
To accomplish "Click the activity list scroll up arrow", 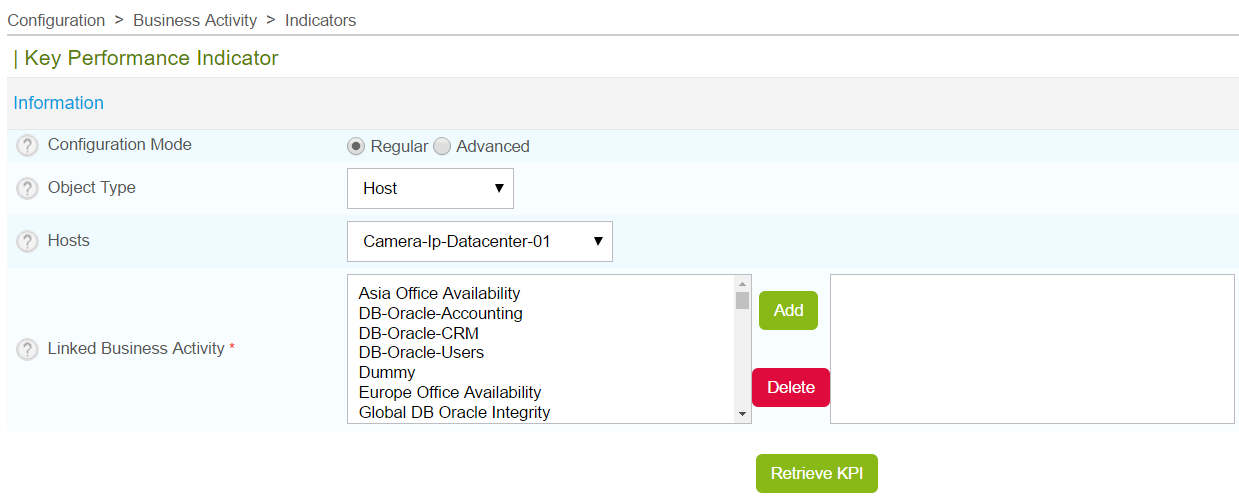I will (742, 283).
